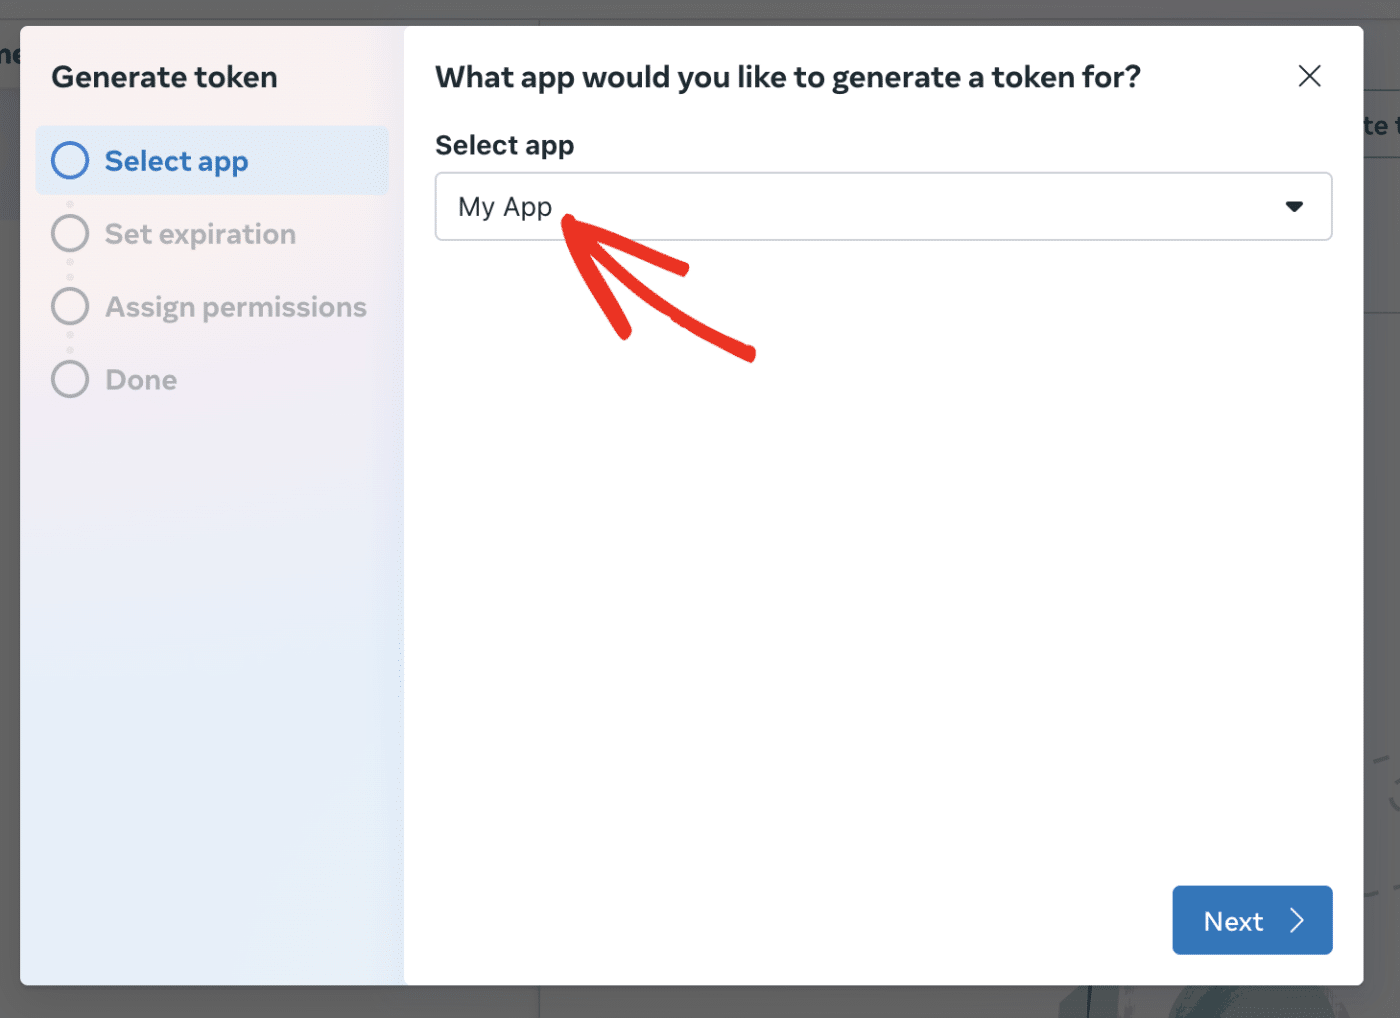Click the dropdown chevron on the app selector

(1295, 207)
